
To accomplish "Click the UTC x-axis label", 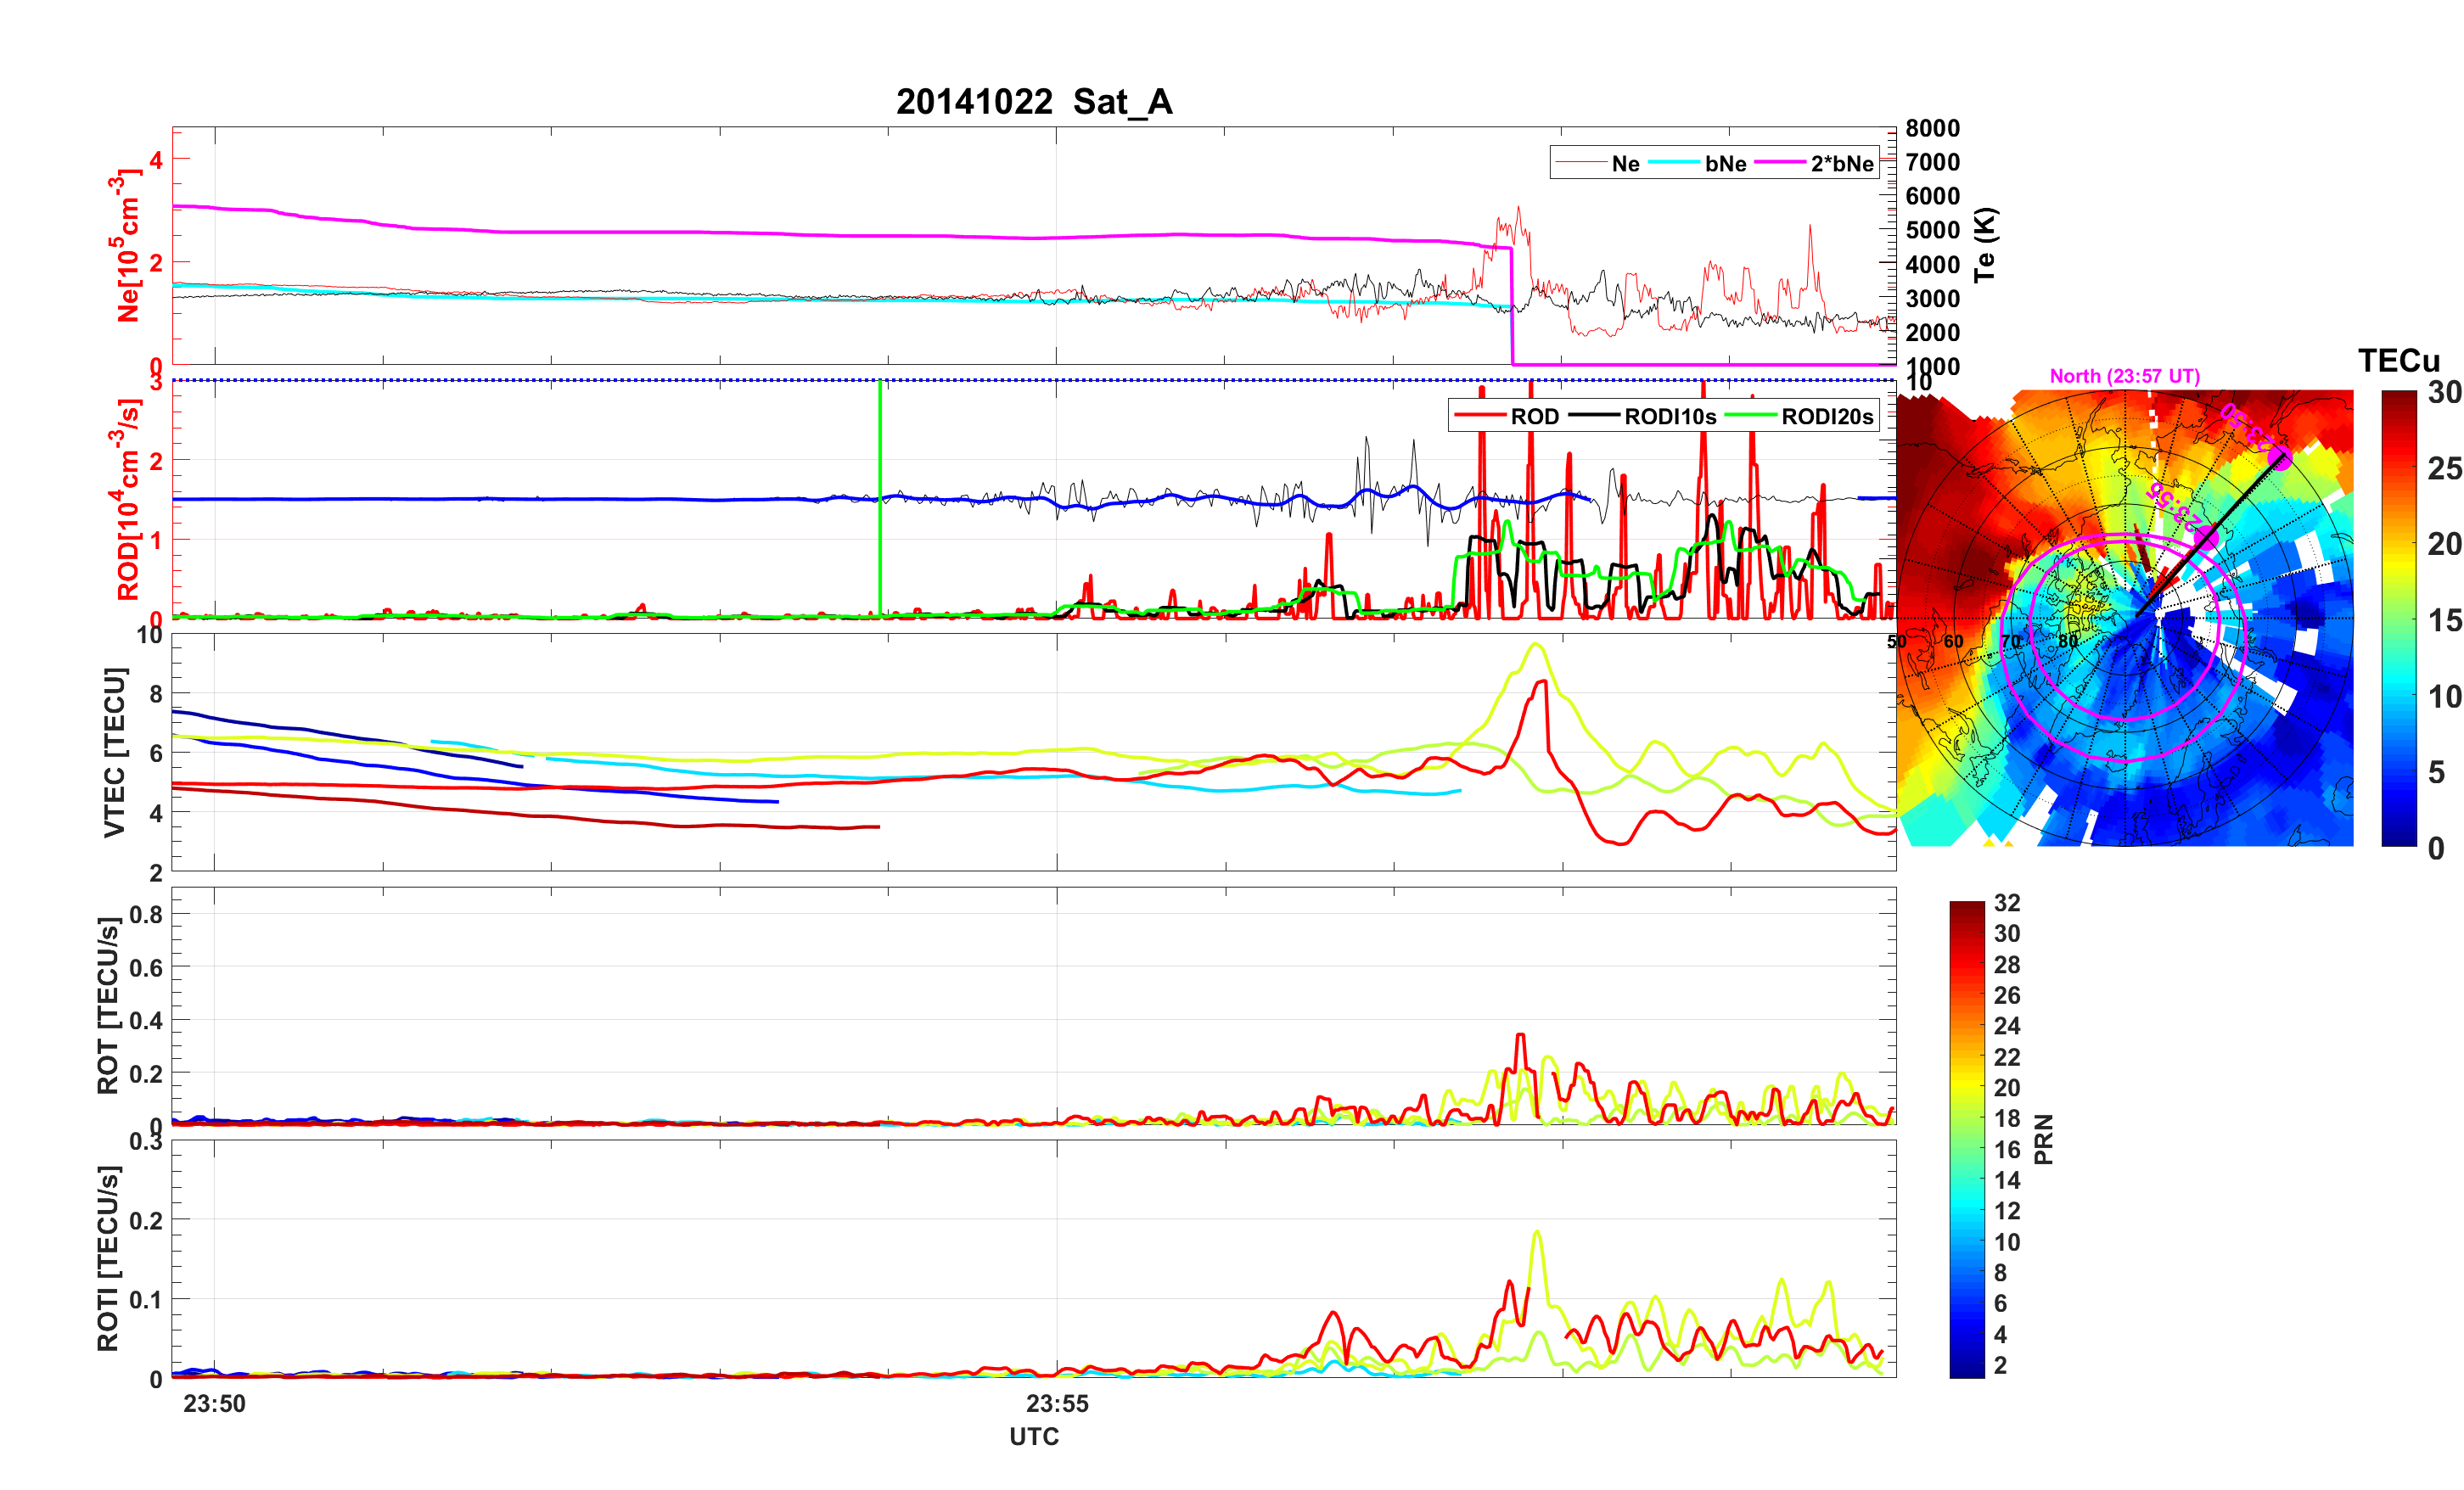I will pyautogui.click(x=1034, y=1436).
